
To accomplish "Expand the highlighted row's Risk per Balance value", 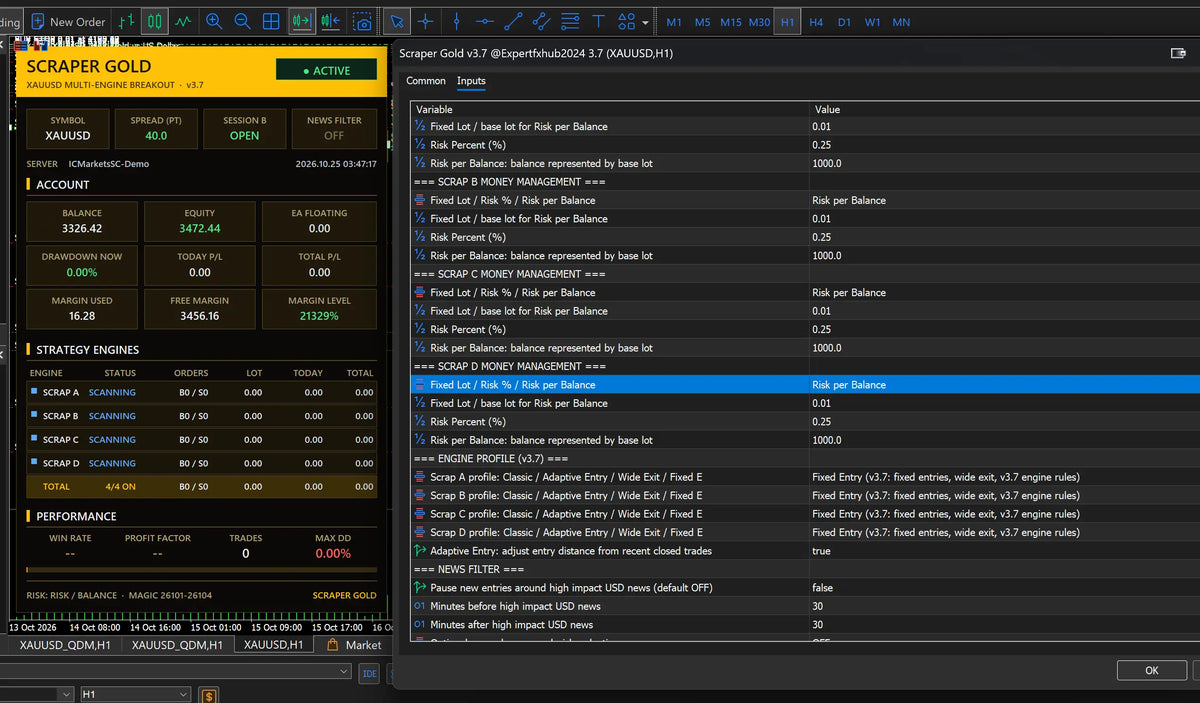I will coord(1004,385).
